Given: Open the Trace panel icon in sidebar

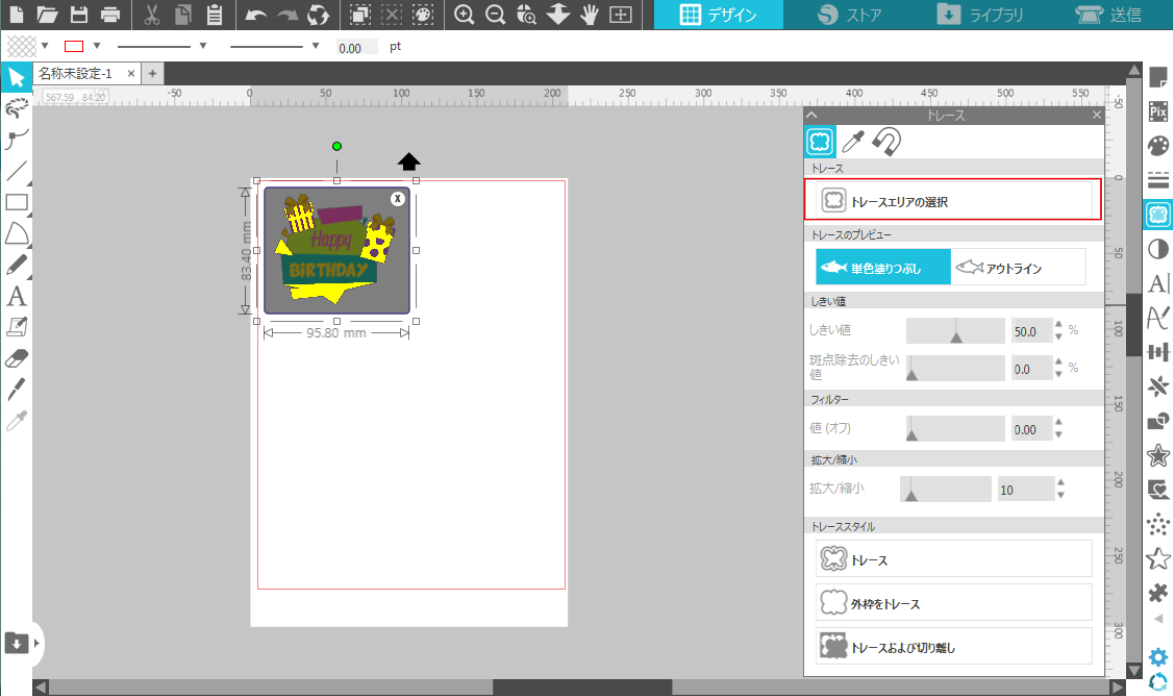Looking at the screenshot, I should (1158, 215).
